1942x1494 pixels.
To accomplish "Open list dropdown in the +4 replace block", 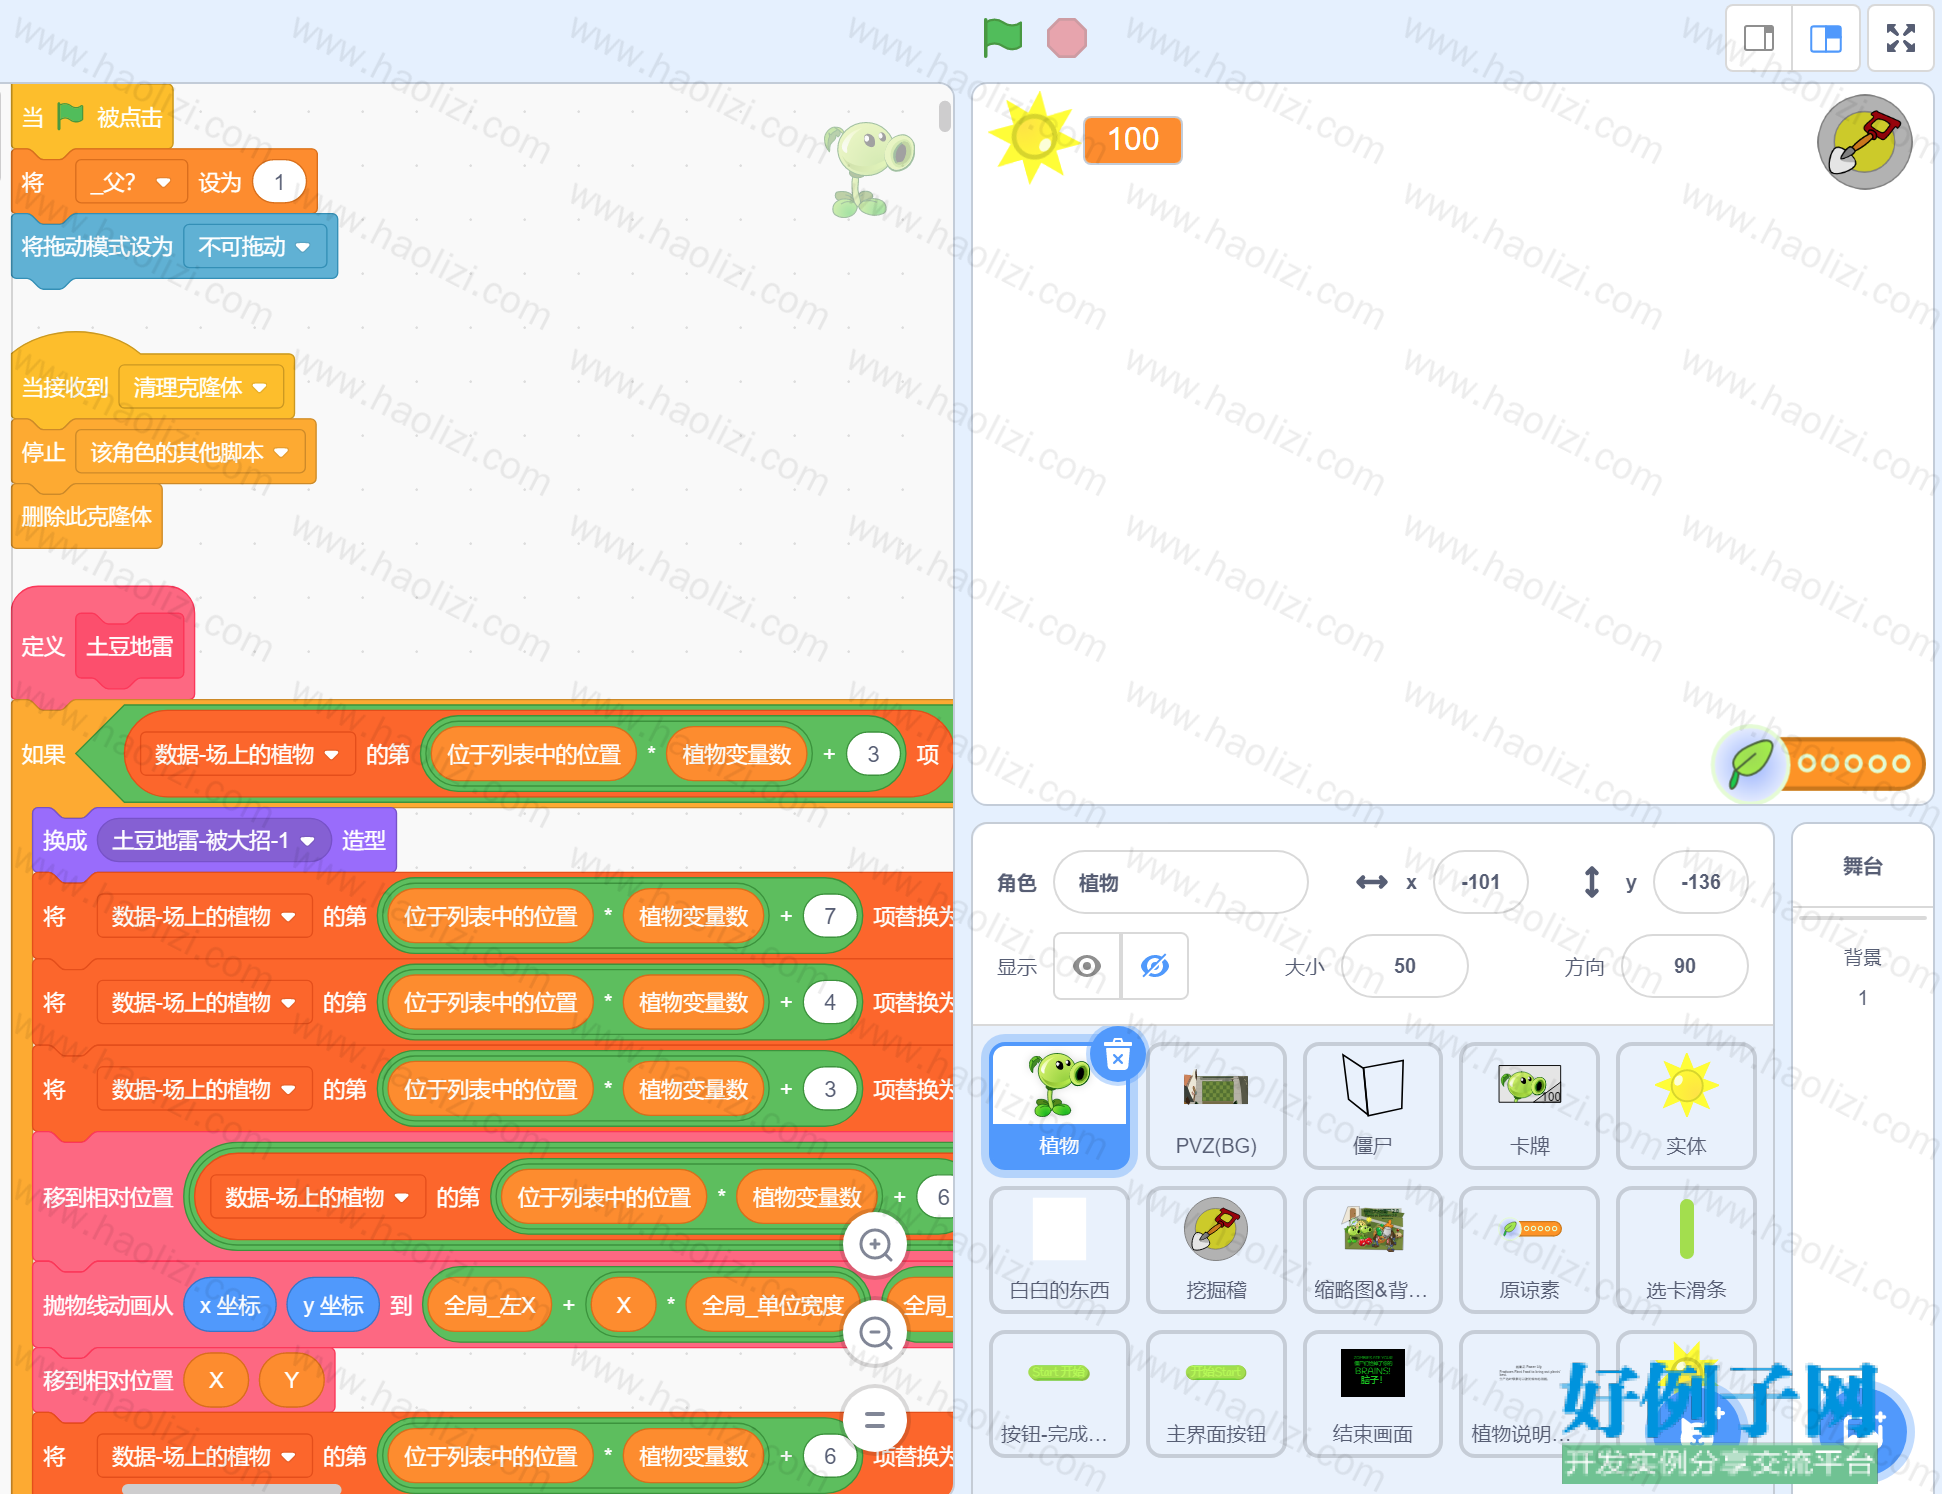I will (x=204, y=1002).
